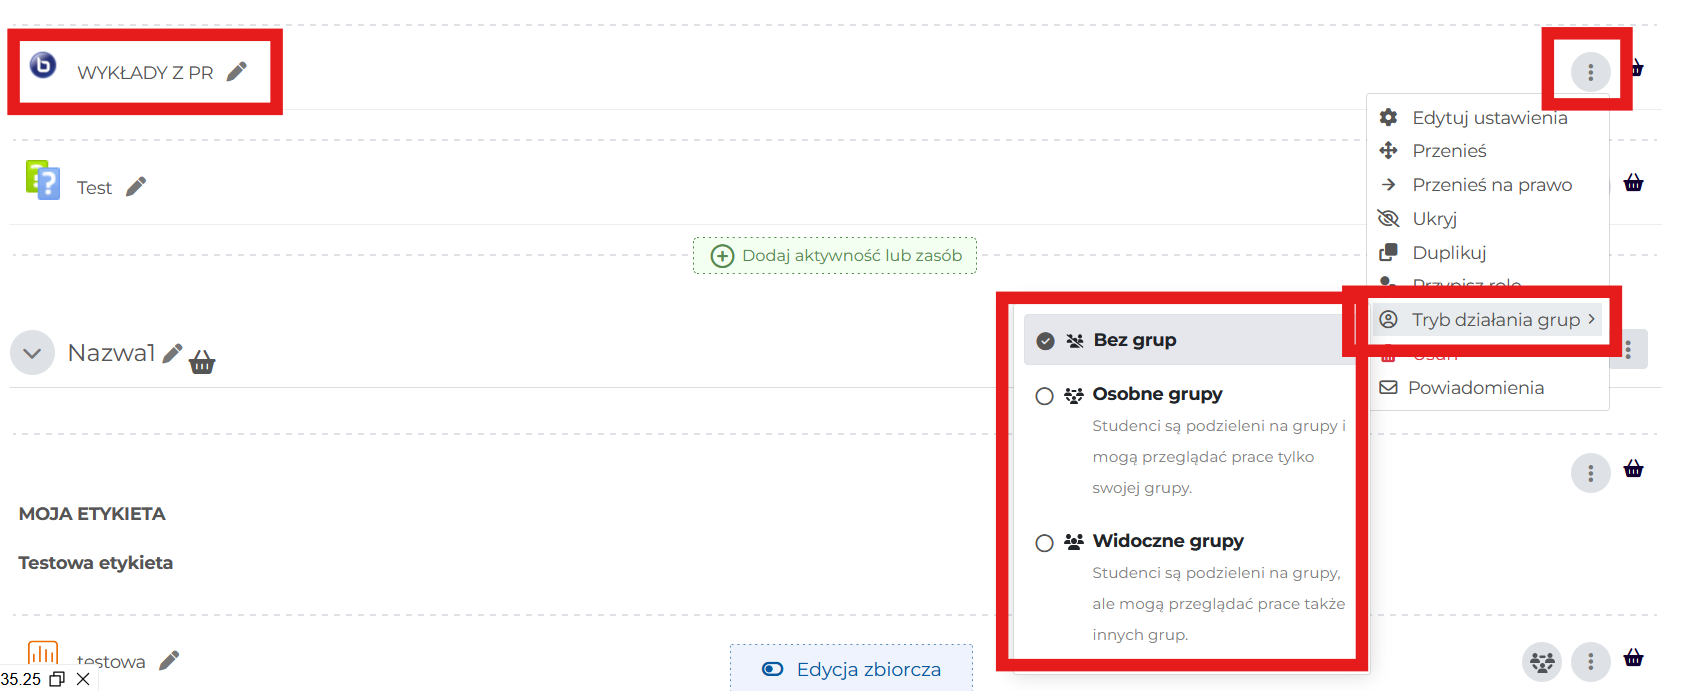The image size is (1696, 691).
Task: Click the groups mode icon in the testowa row
Action: tap(1542, 661)
